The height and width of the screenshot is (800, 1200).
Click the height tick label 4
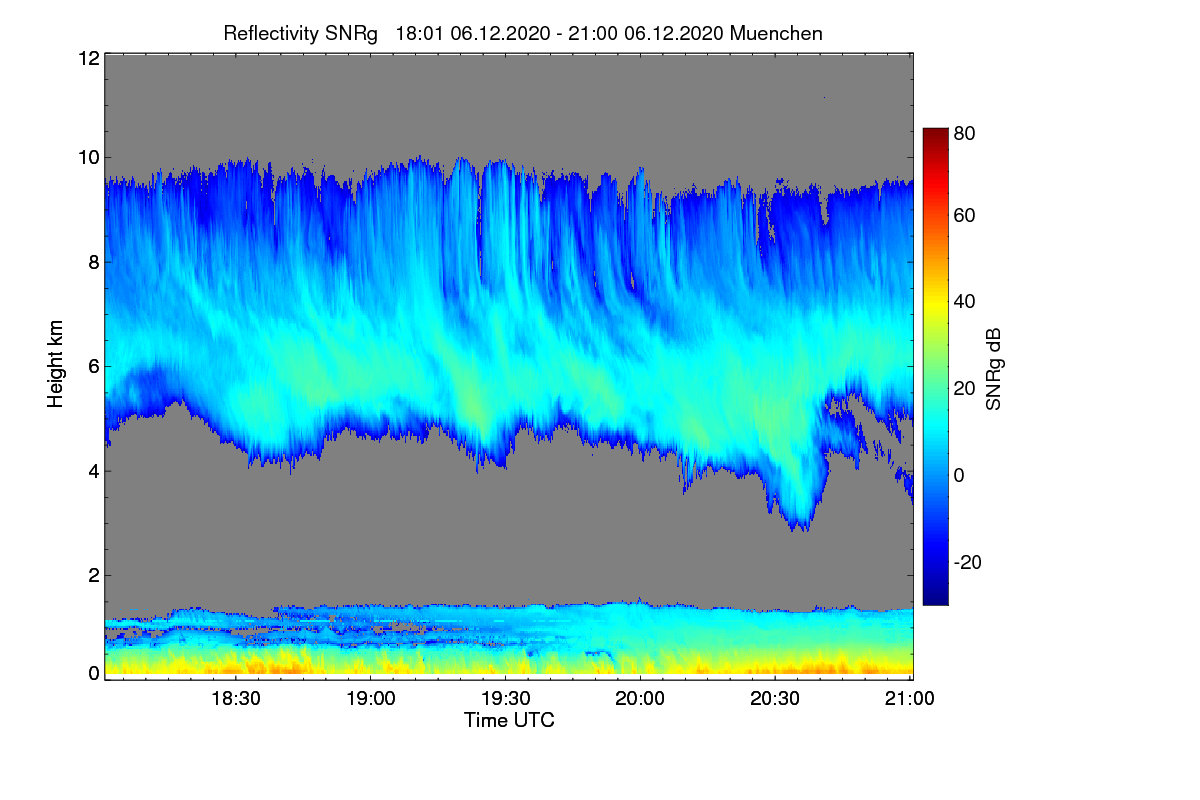pyautogui.click(x=93, y=471)
